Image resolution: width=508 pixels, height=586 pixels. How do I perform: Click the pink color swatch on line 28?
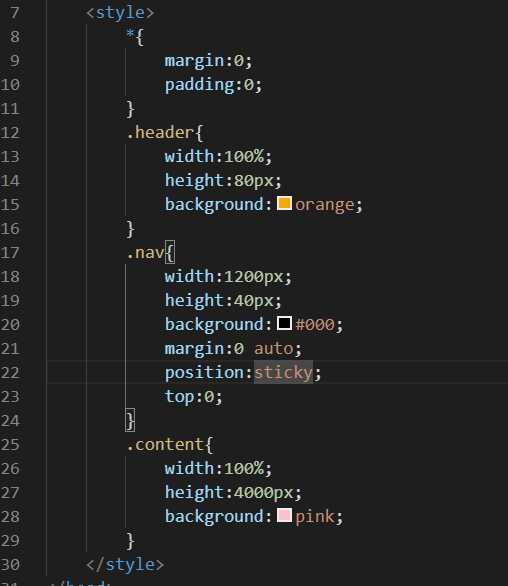pyautogui.click(x=284, y=515)
